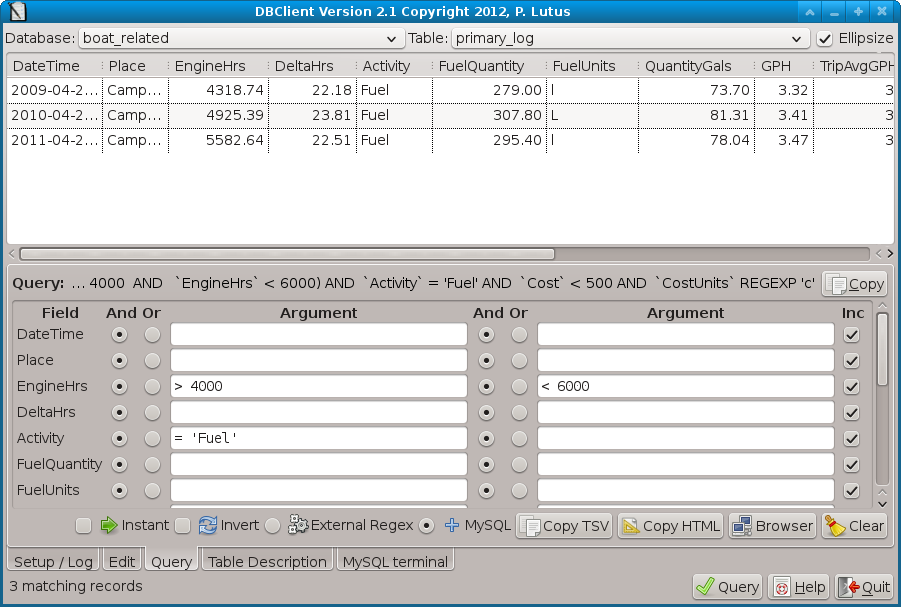The height and width of the screenshot is (607, 901).
Task: Quit the DBClient application
Action: [864, 587]
